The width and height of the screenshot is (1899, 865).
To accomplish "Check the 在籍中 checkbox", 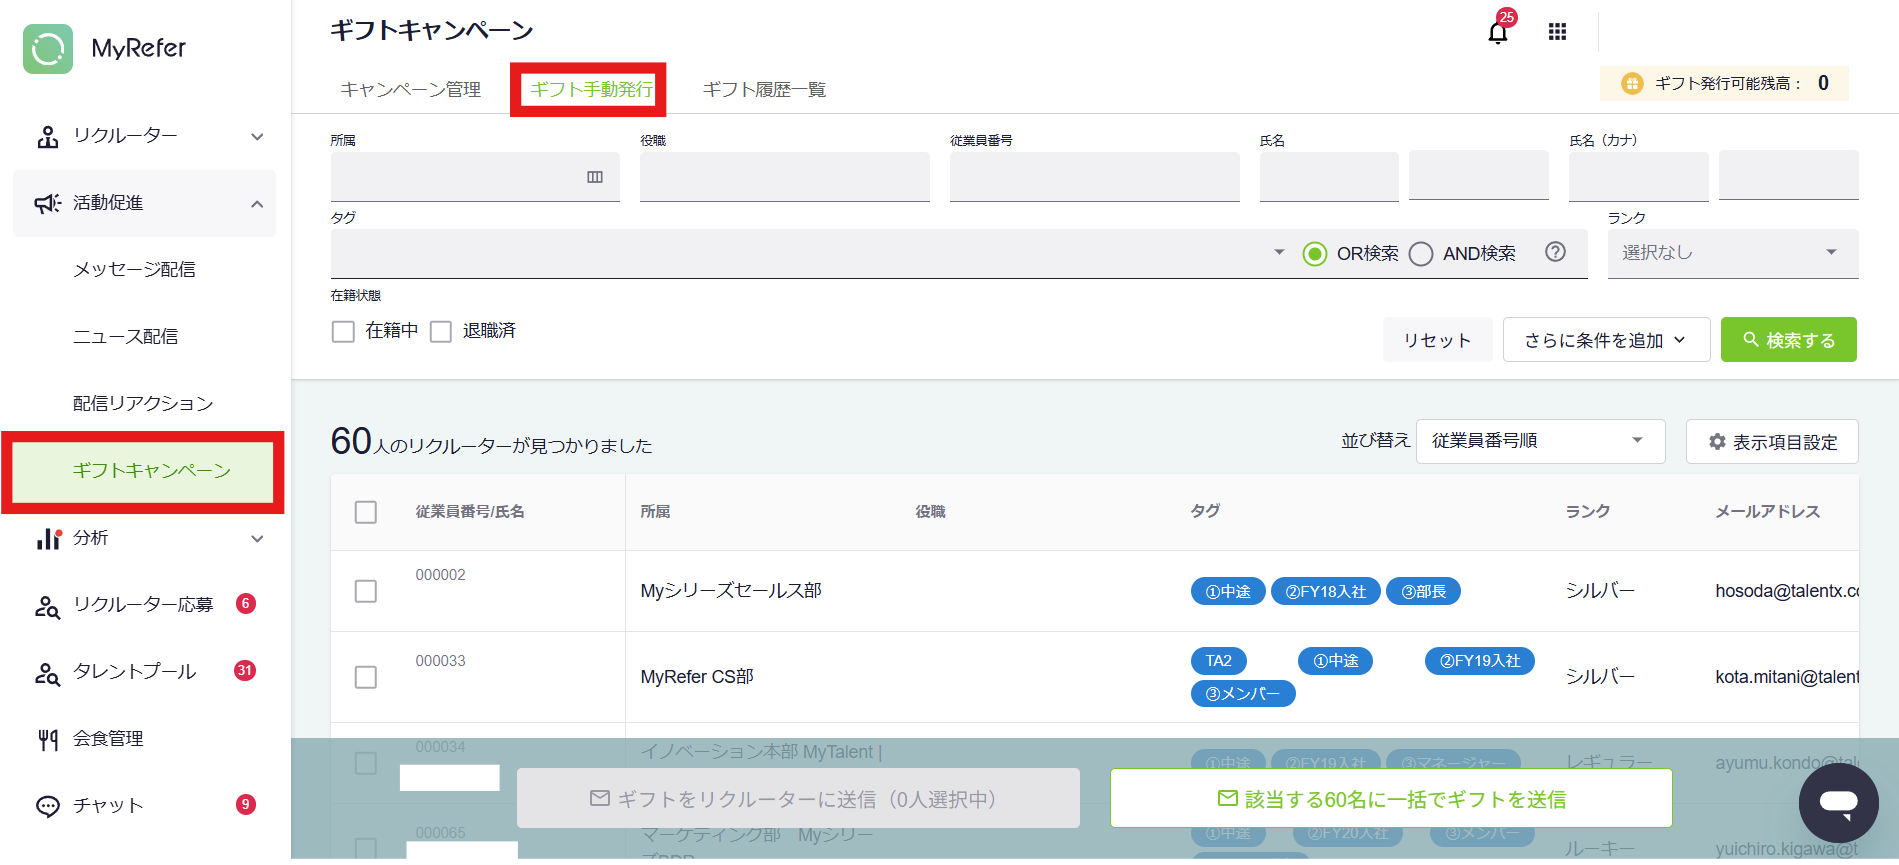I will click(x=343, y=331).
